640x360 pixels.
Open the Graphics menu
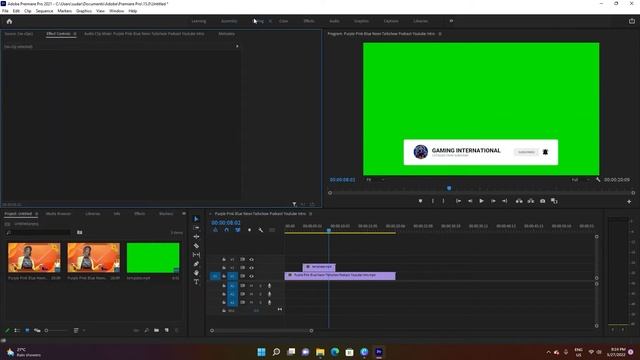(x=84, y=11)
